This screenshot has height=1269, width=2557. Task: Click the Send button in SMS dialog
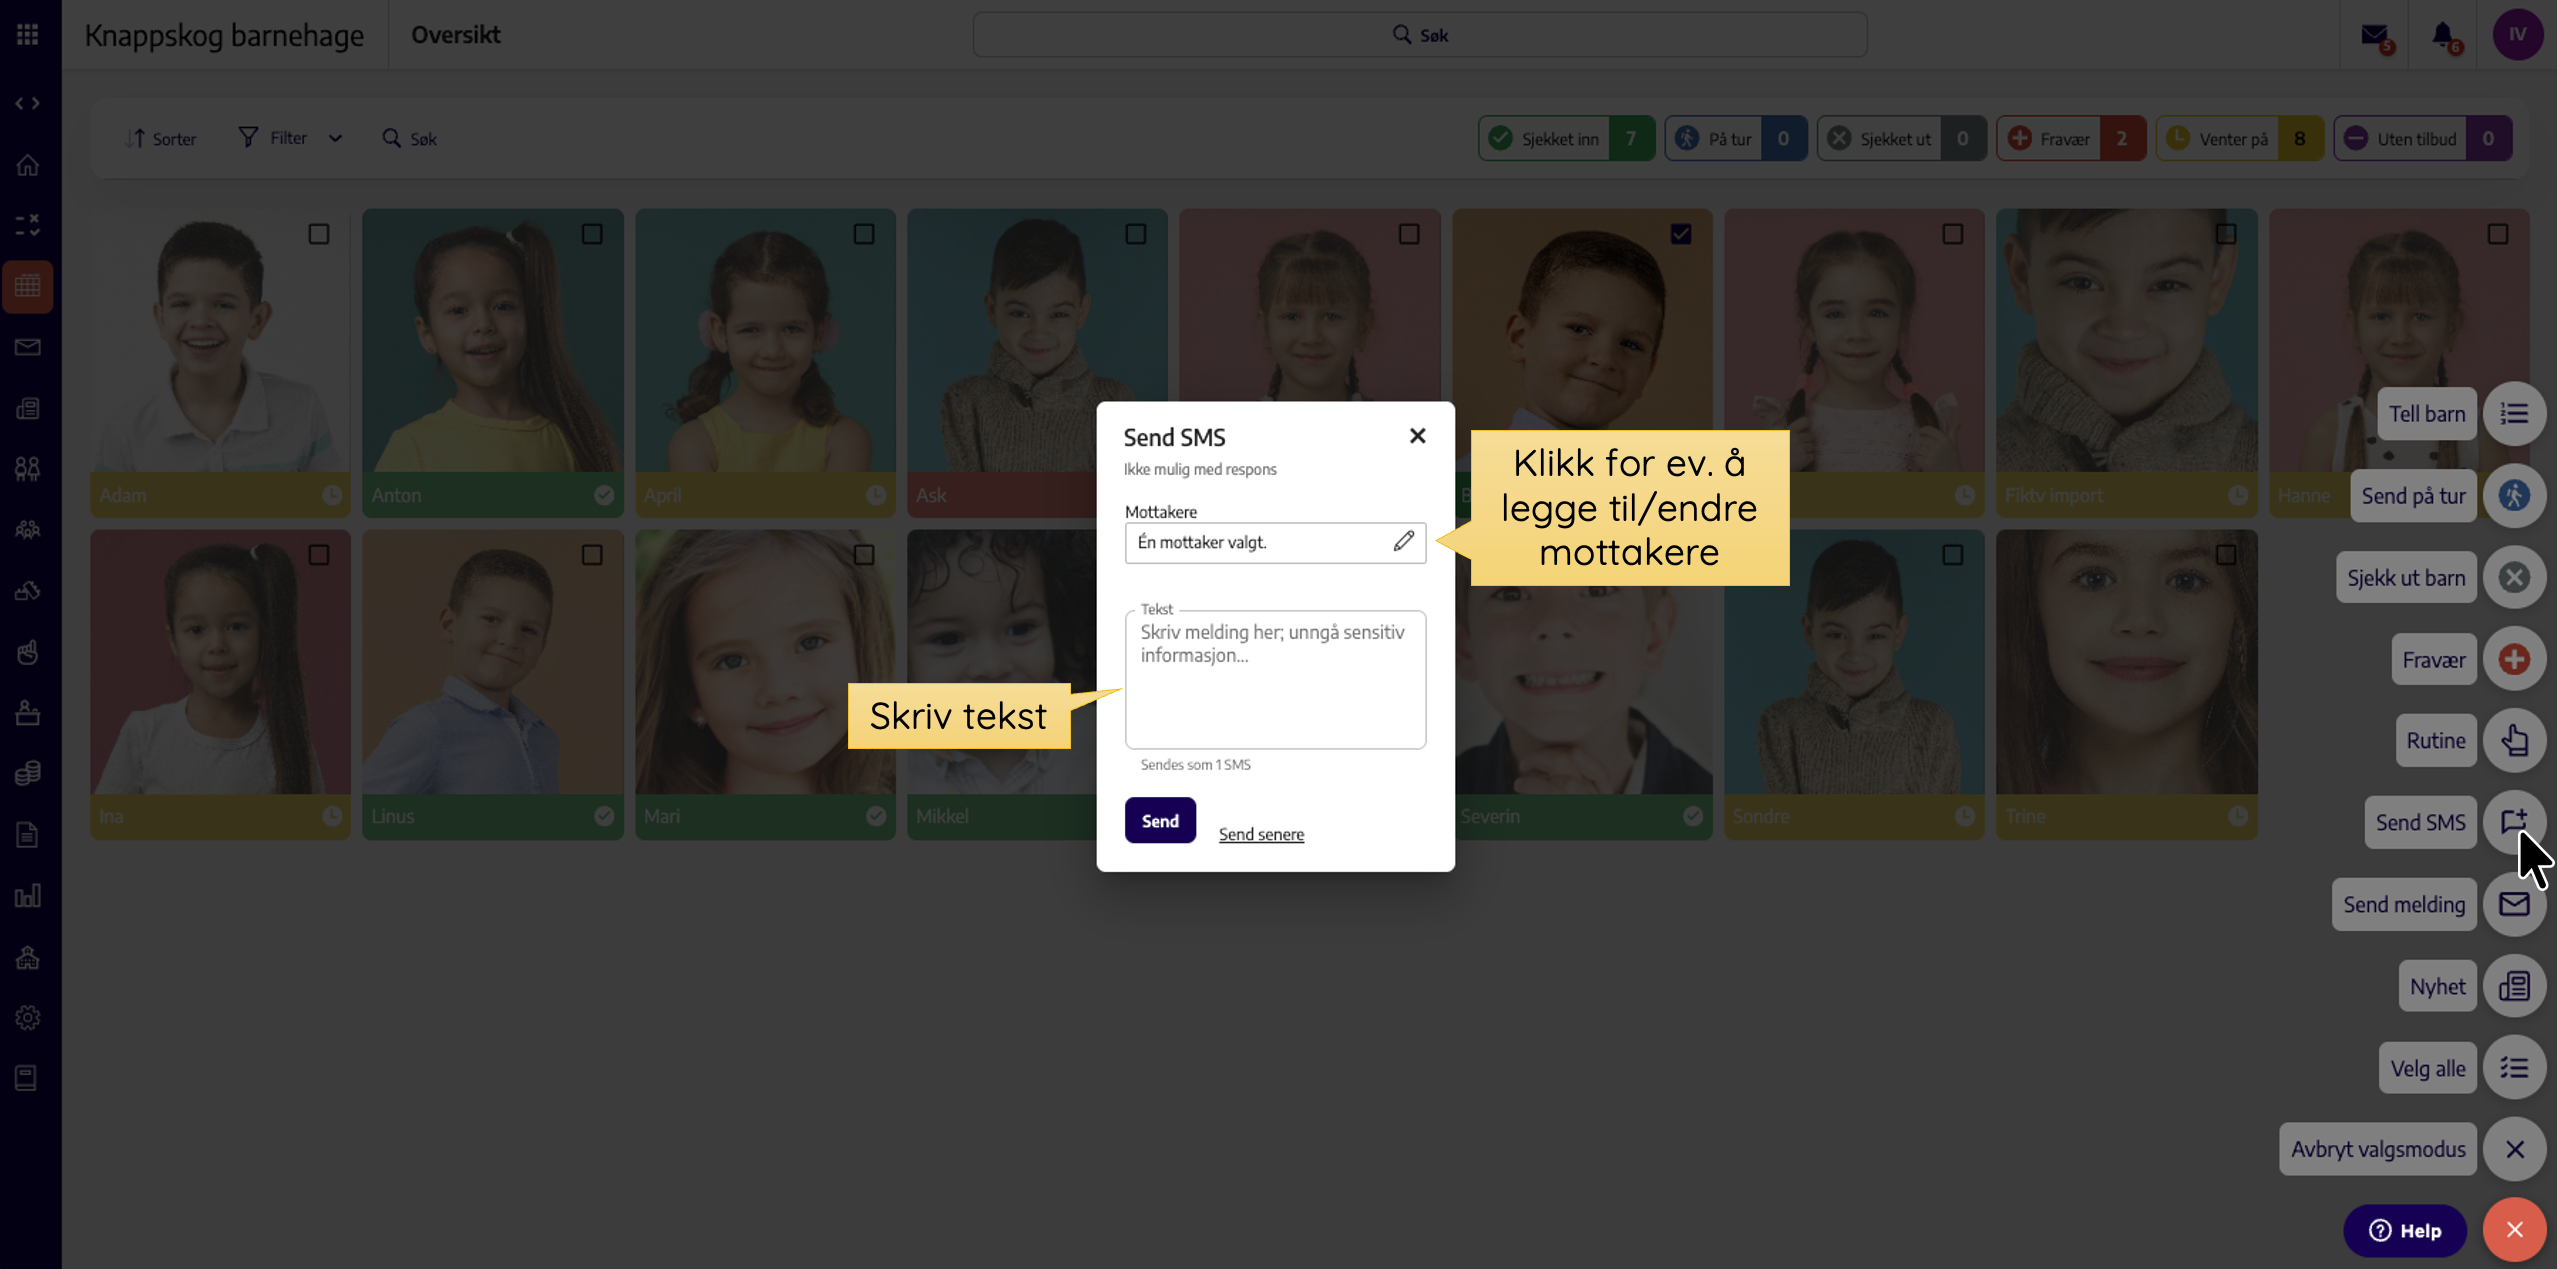pos(1160,820)
